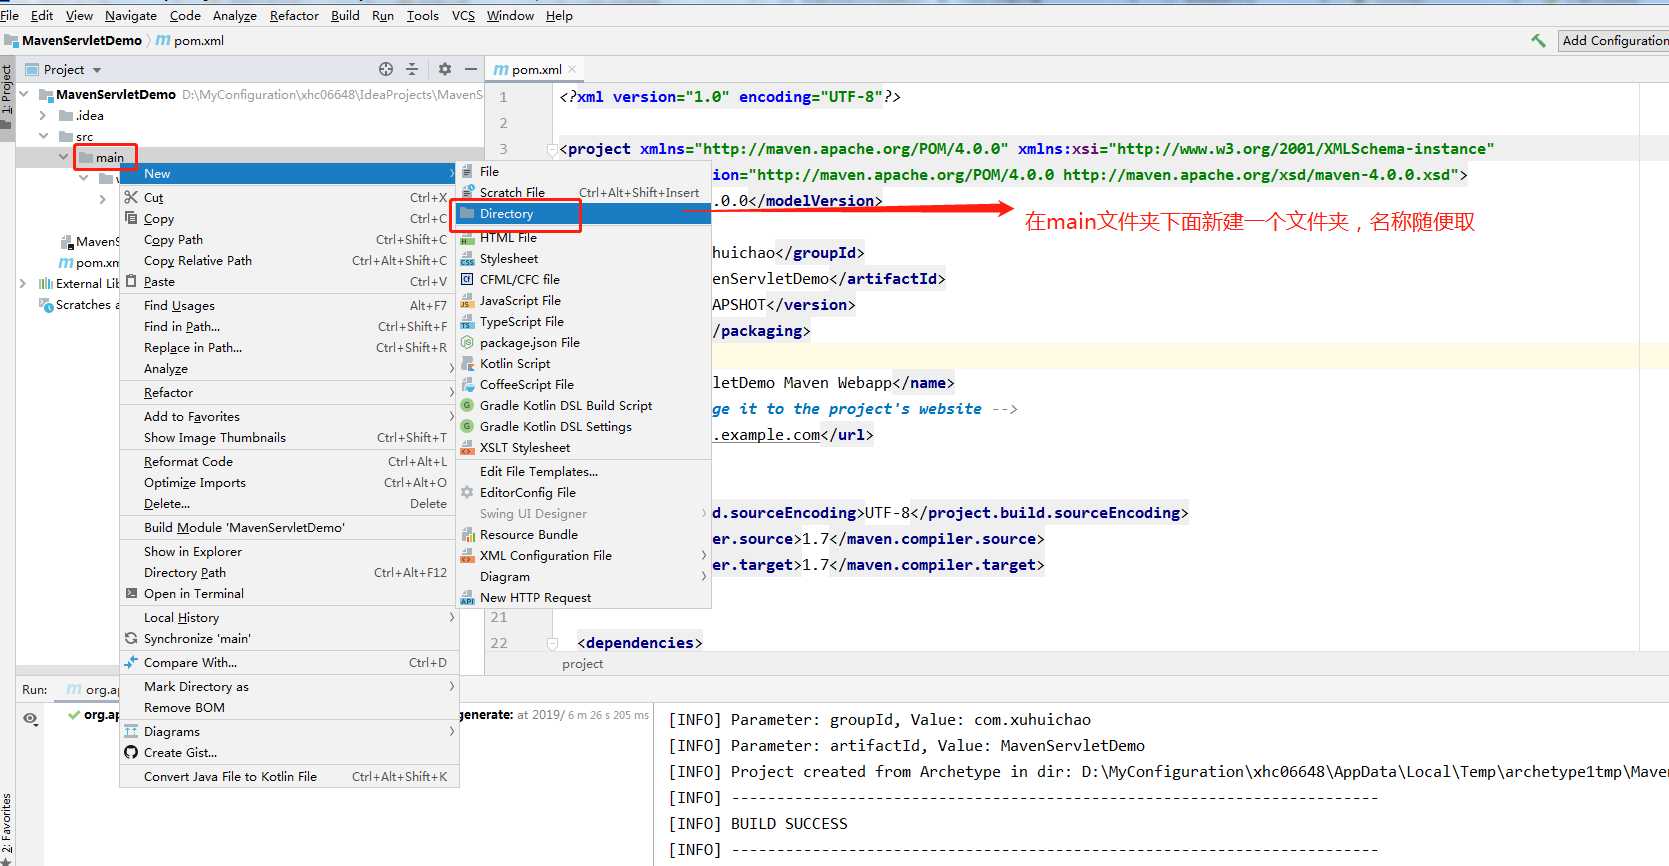Open Mark Directory as submenu
The width and height of the screenshot is (1669, 866).
(x=288, y=686)
